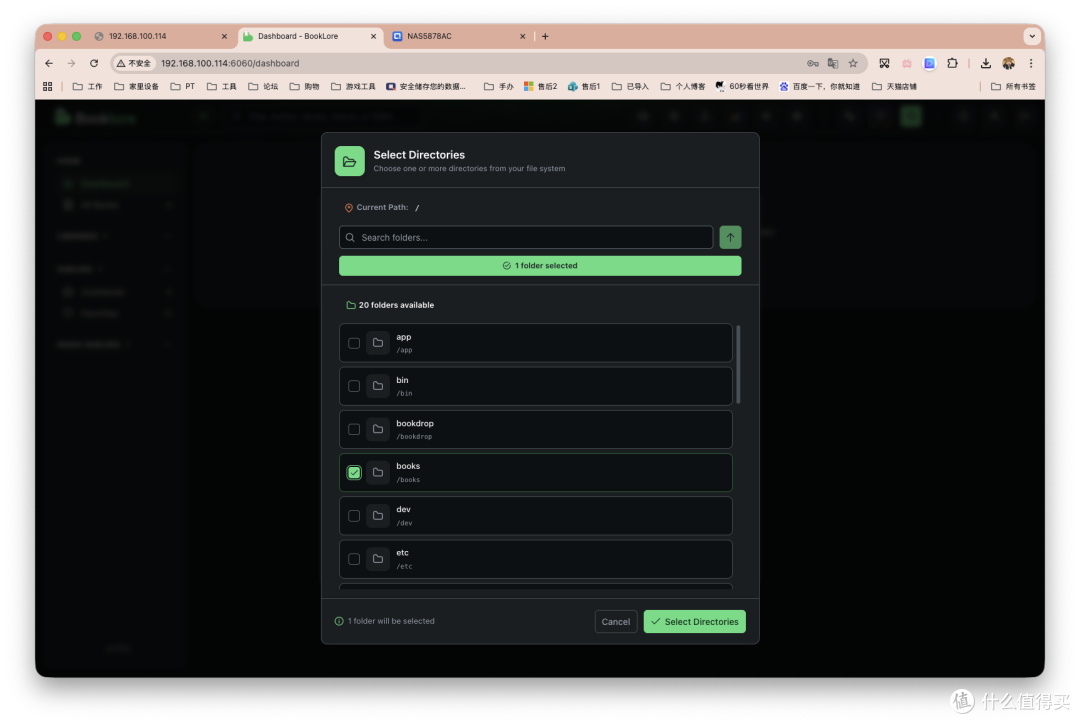Check the app folder checkbox
This screenshot has width=1080, height=724.
354,343
